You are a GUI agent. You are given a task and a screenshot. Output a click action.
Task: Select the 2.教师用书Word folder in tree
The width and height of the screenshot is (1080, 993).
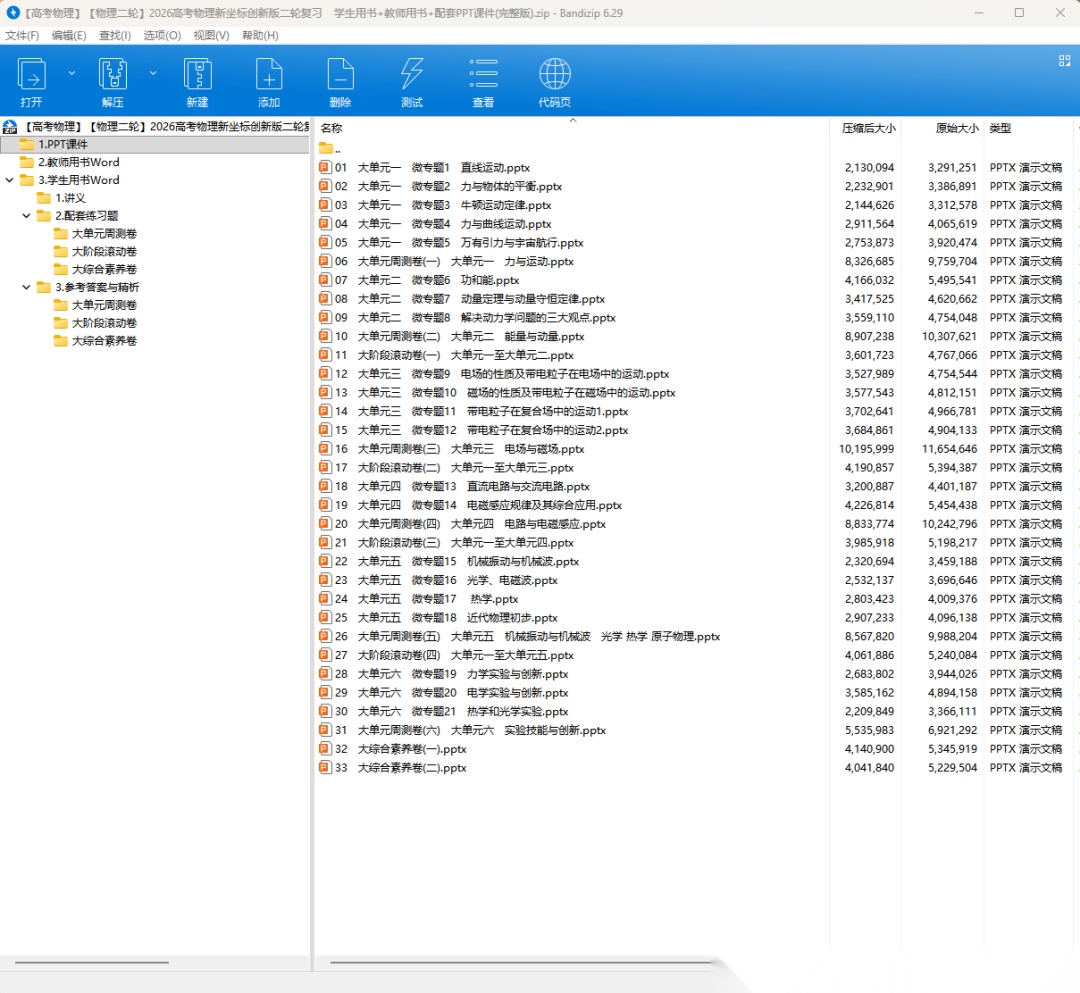[x=79, y=162]
